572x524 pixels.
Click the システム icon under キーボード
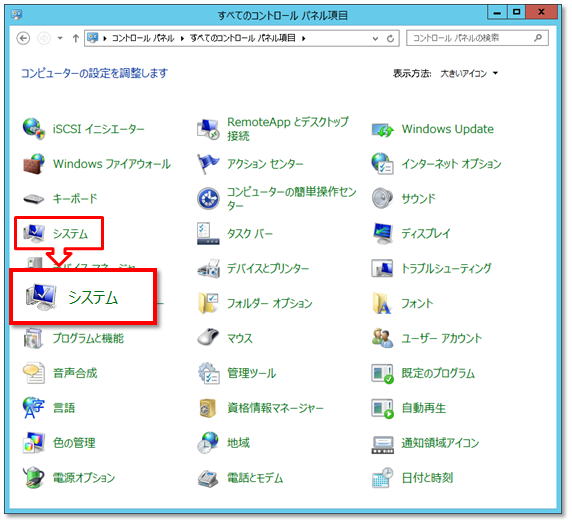pyautogui.click(x=34, y=234)
